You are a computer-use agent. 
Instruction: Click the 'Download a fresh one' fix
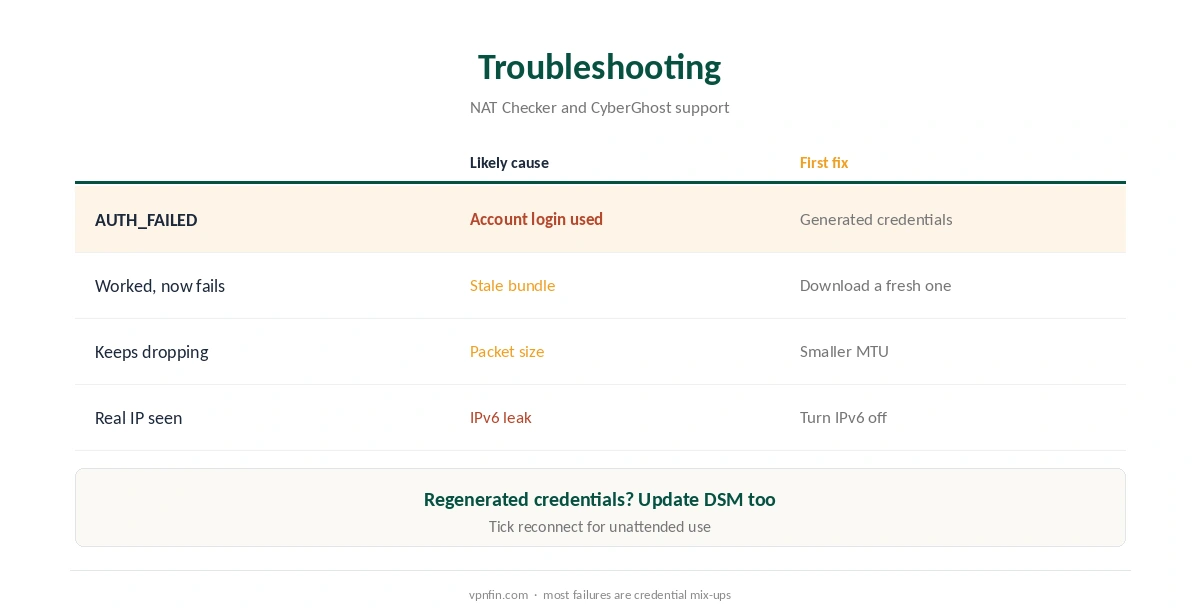875,285
